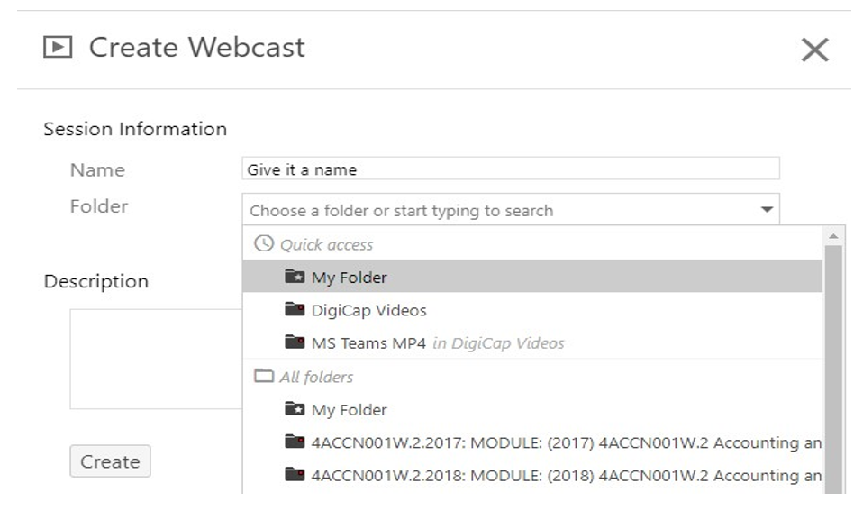This screenshot has width=853, height=515.
Task: Click the 4ACCN001W.2.2017 module folder icon
Action: (x=295, y=441)
